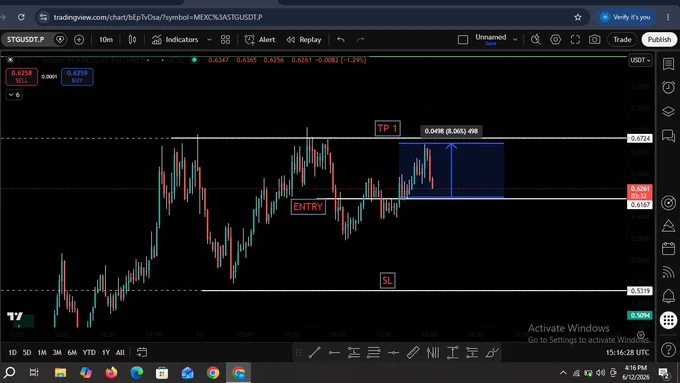The image size is (680, 383).
Task: Open chart settings gear in top toolbar
Action: pos(555,39)
